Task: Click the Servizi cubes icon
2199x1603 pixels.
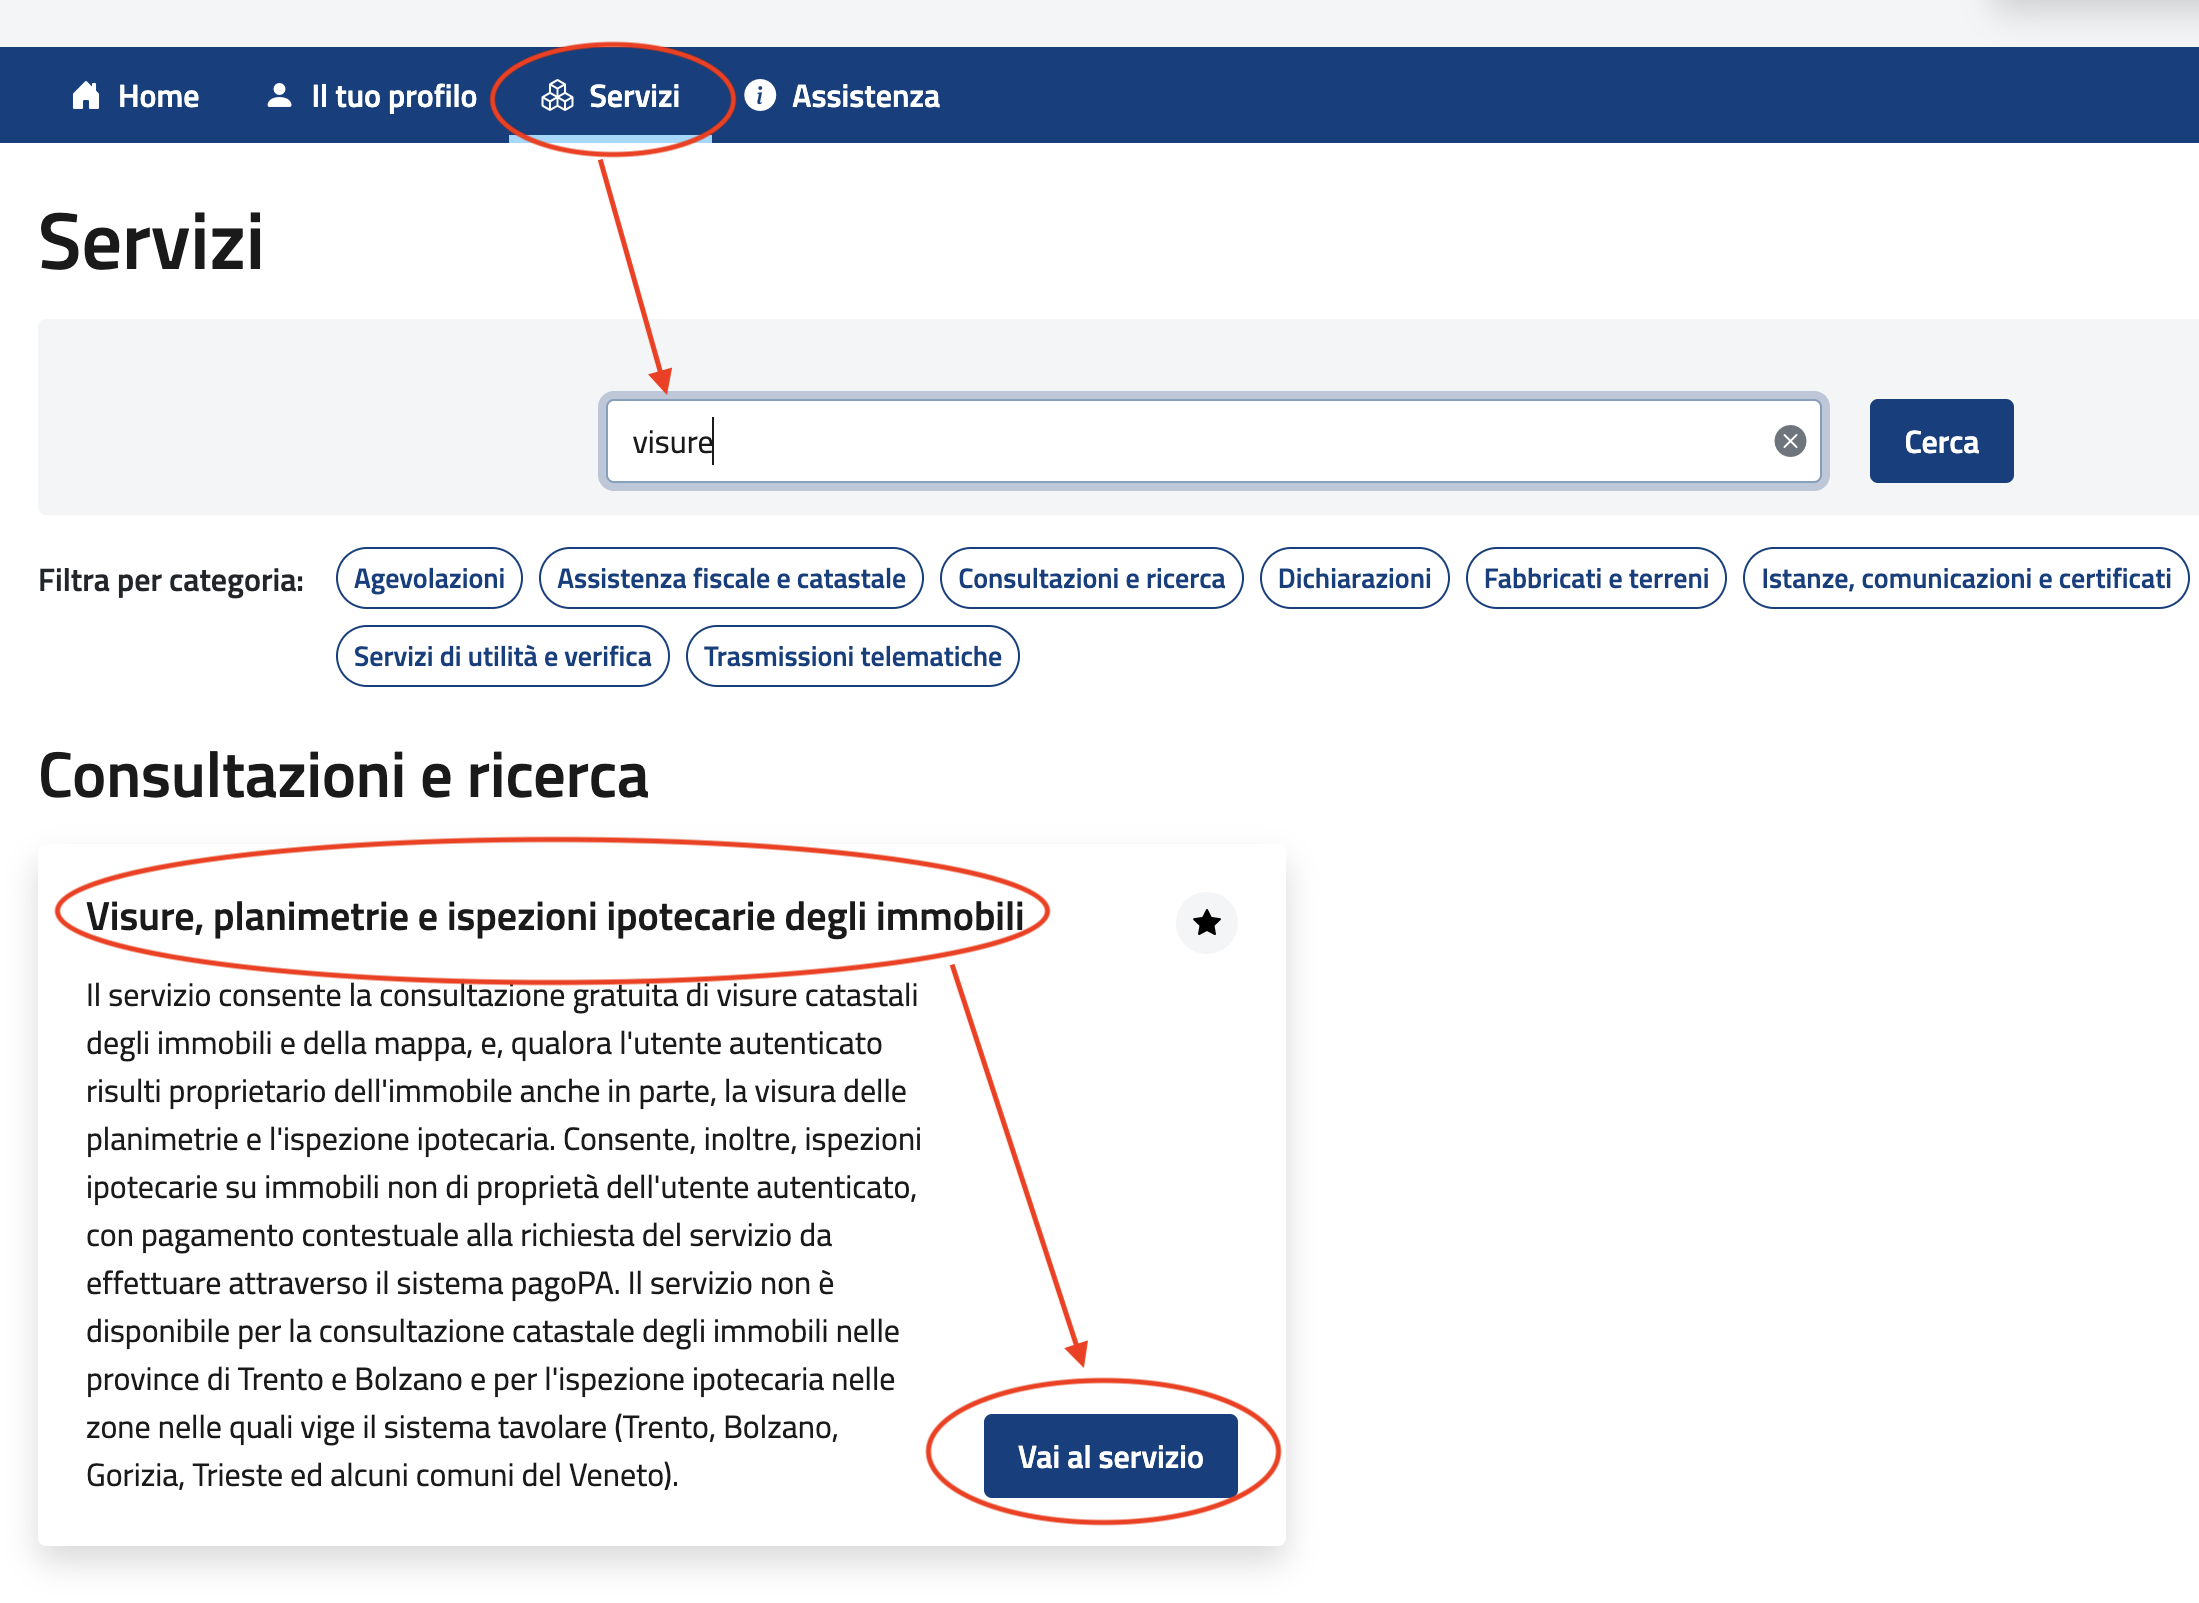Action: point(557,96)
